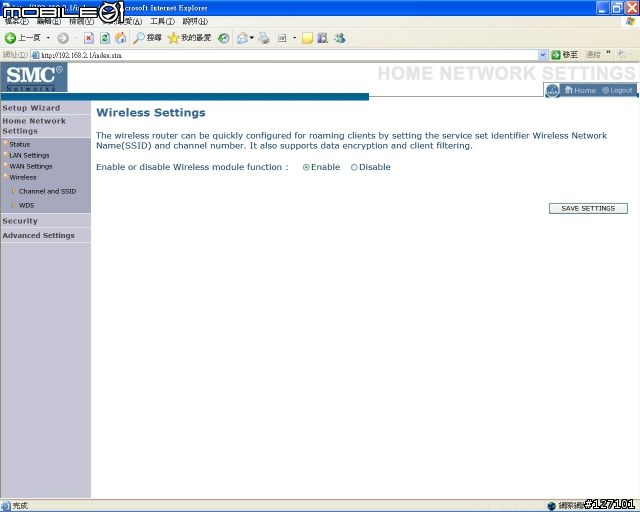Stop page loading with the red X icon

coord(89,38)
